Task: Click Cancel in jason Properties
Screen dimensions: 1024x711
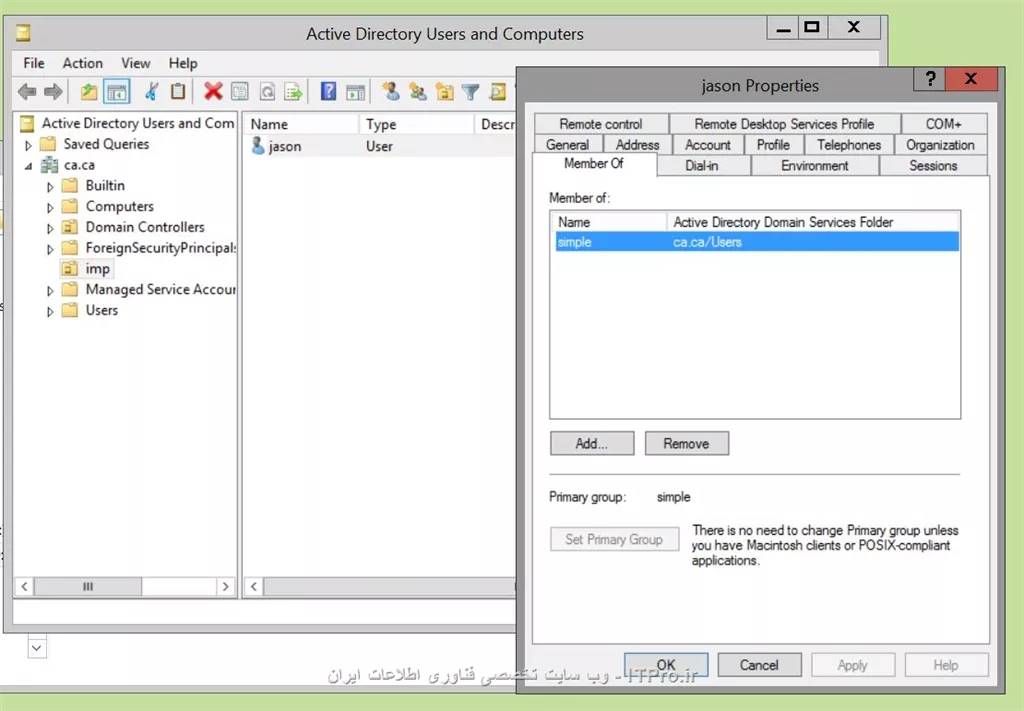Action: click(759, 665)
